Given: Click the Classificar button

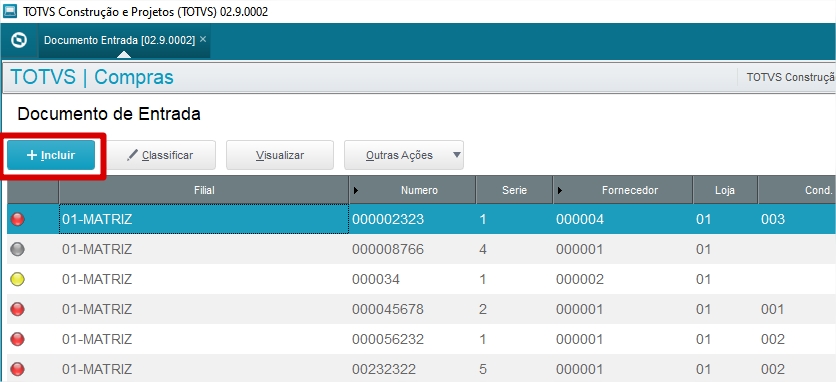Looking at the screenshot, I should click(x=162, y=155).
